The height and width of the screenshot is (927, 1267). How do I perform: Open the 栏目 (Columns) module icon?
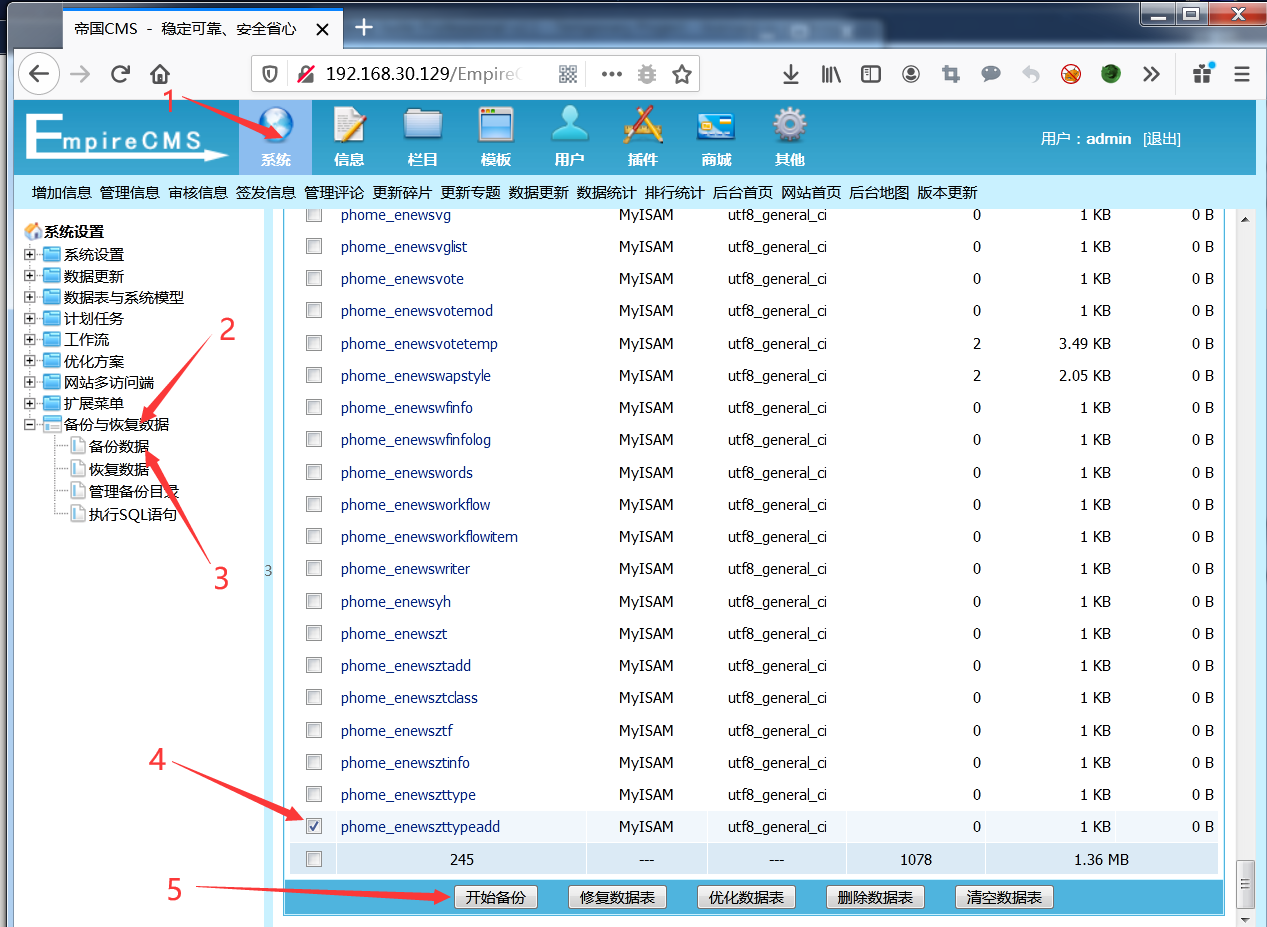tap(422, 135)
